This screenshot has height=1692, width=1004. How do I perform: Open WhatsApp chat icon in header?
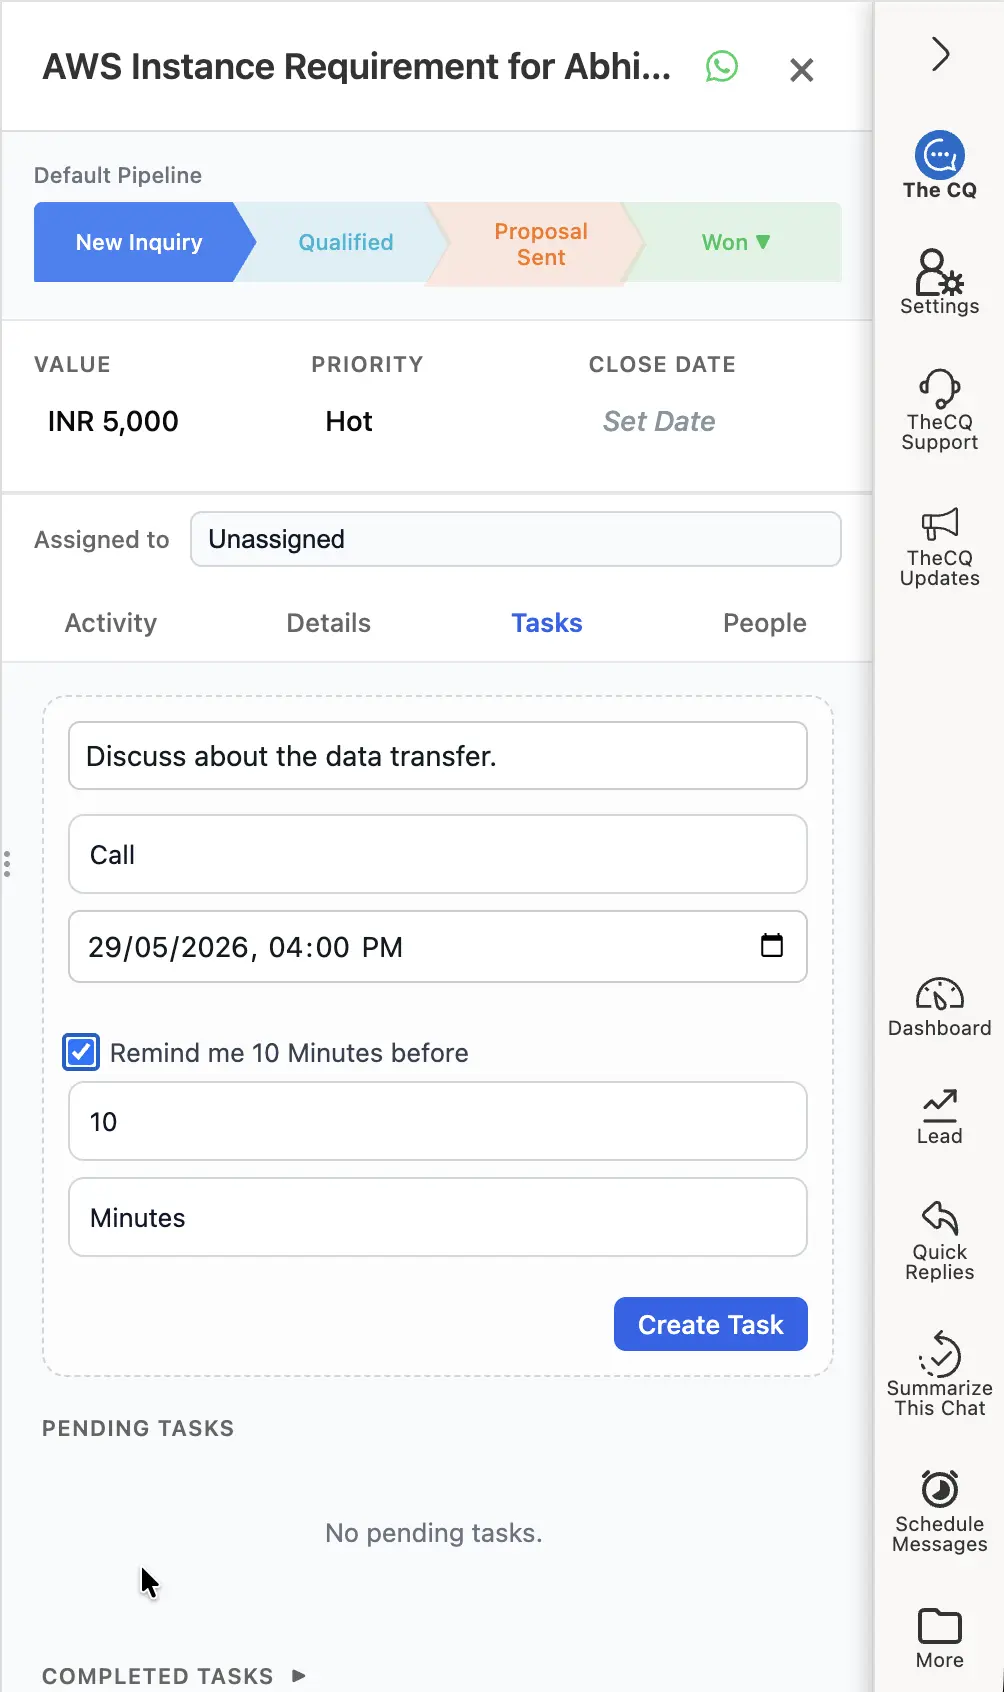(x=721, y=67)
